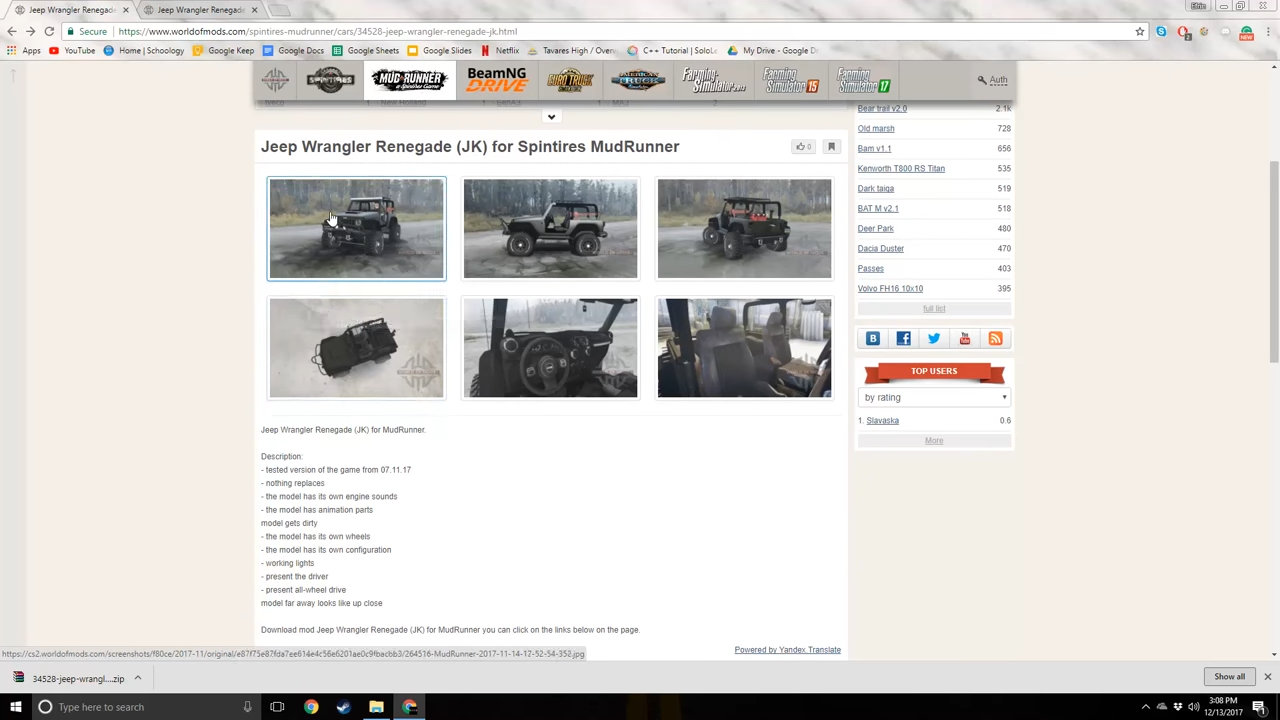The height and width of the screenshot is (720, 1280).
Task: Open the Jeep top-down screenshot
Action: click(x=356, y=348)
